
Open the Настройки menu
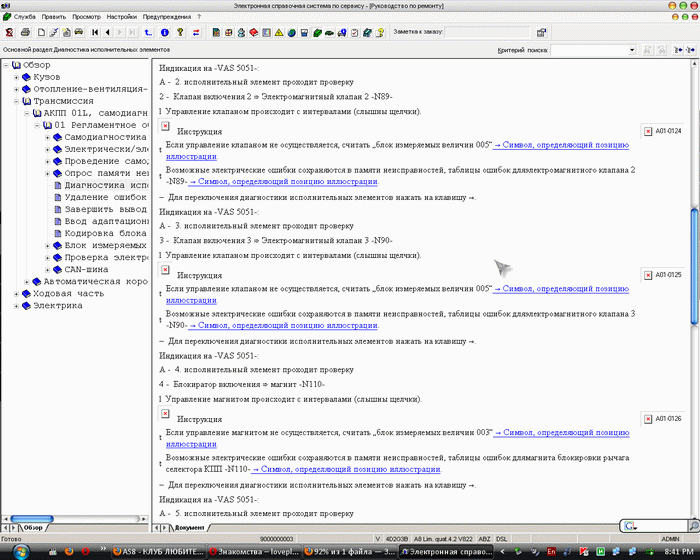pos(121,17)
